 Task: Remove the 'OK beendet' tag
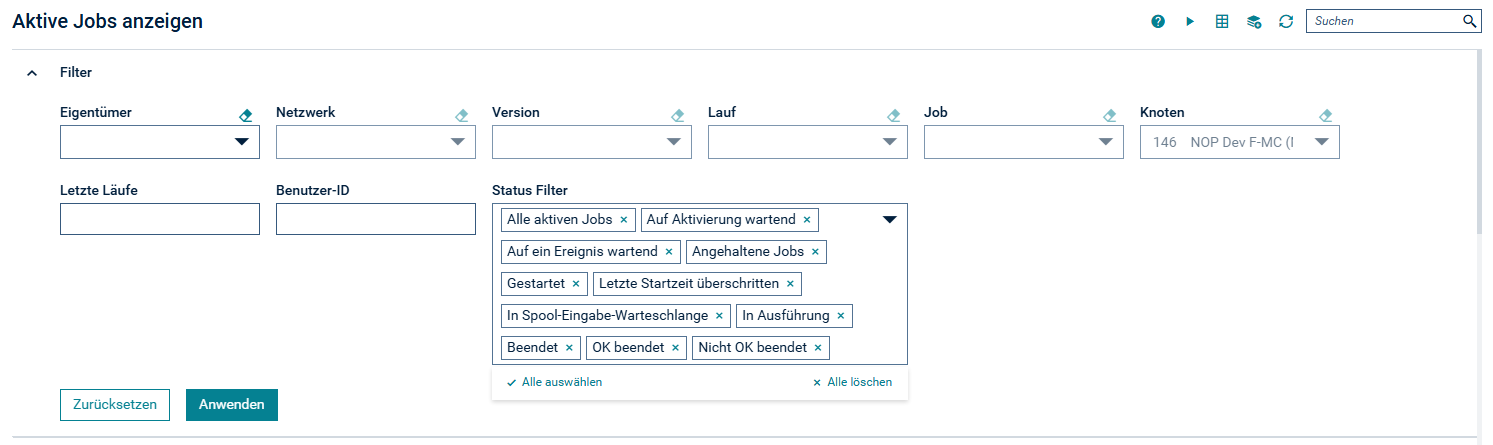(675, 348)
